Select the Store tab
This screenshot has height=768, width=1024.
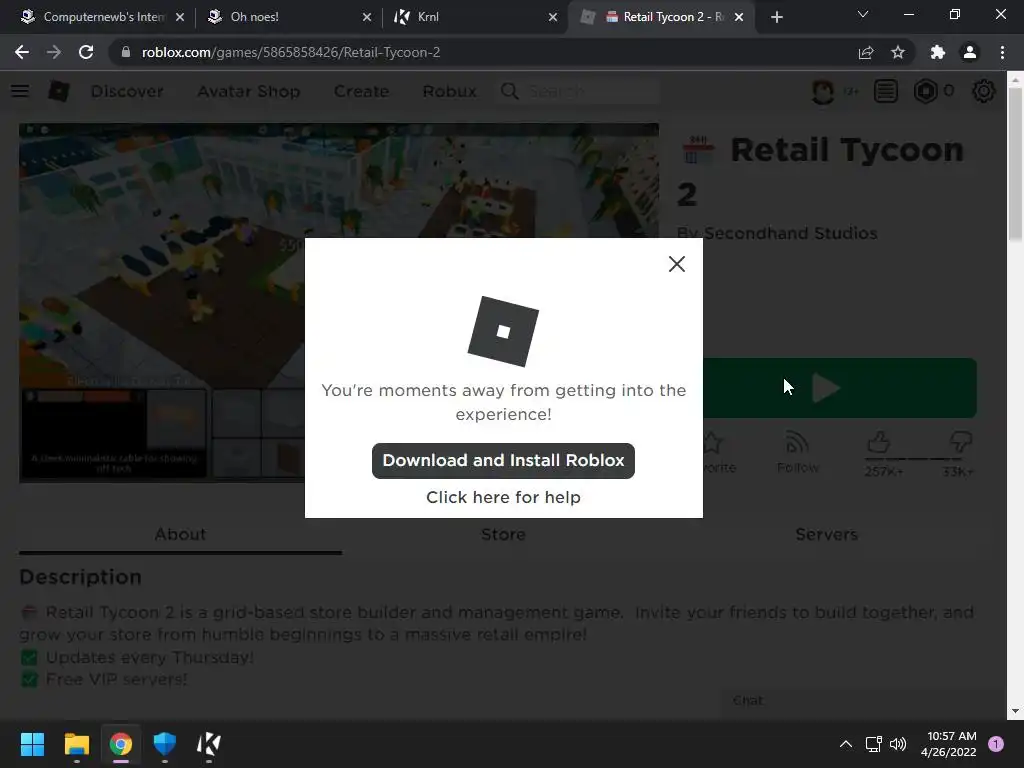[503, 534]
